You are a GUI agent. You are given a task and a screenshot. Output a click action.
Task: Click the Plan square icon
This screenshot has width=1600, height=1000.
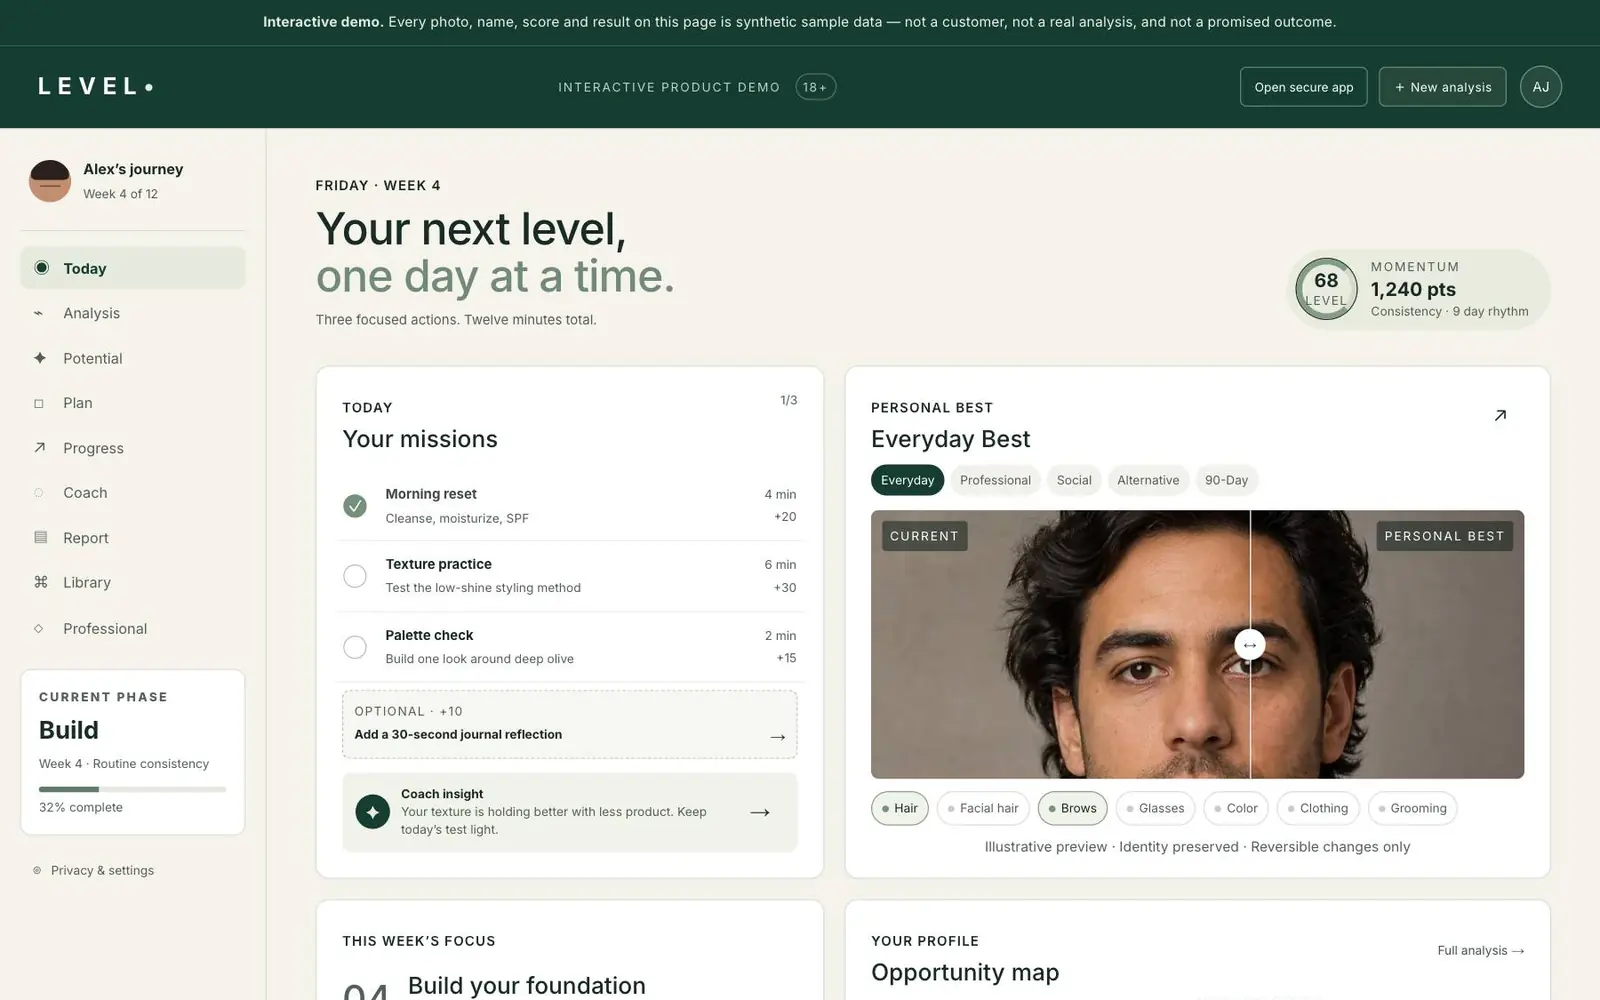click(x=39, y=403)
